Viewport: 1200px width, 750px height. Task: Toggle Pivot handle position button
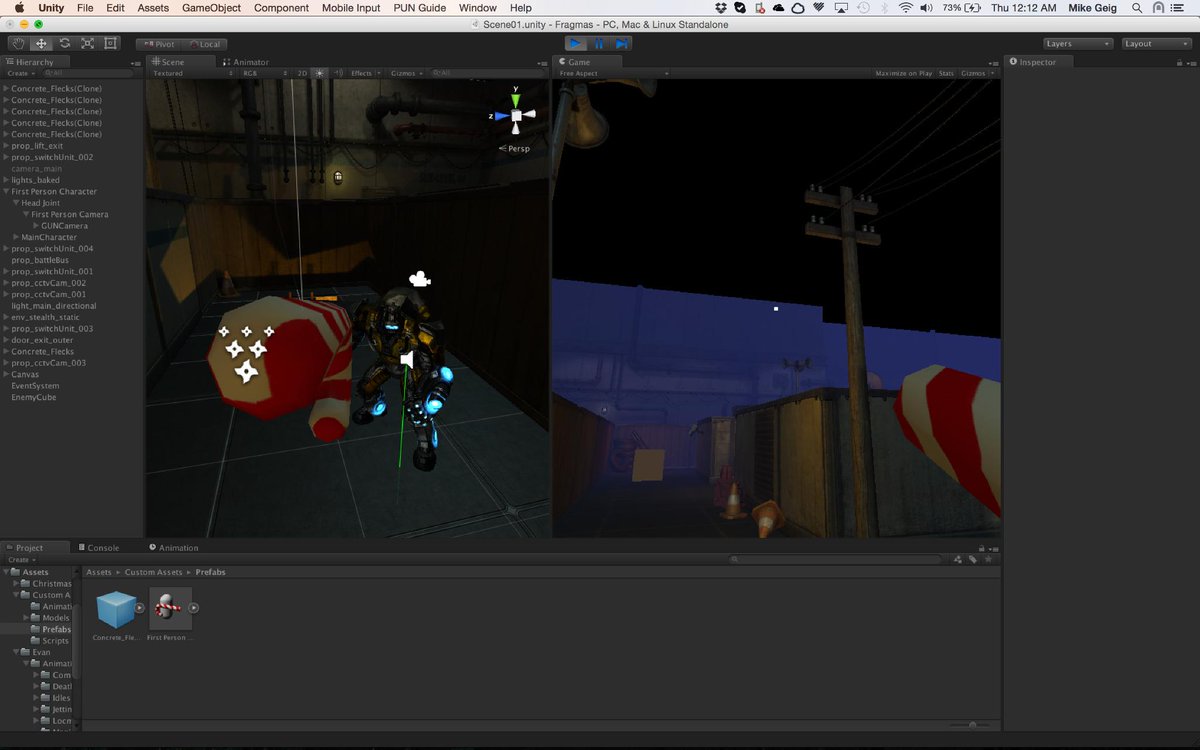158,44
